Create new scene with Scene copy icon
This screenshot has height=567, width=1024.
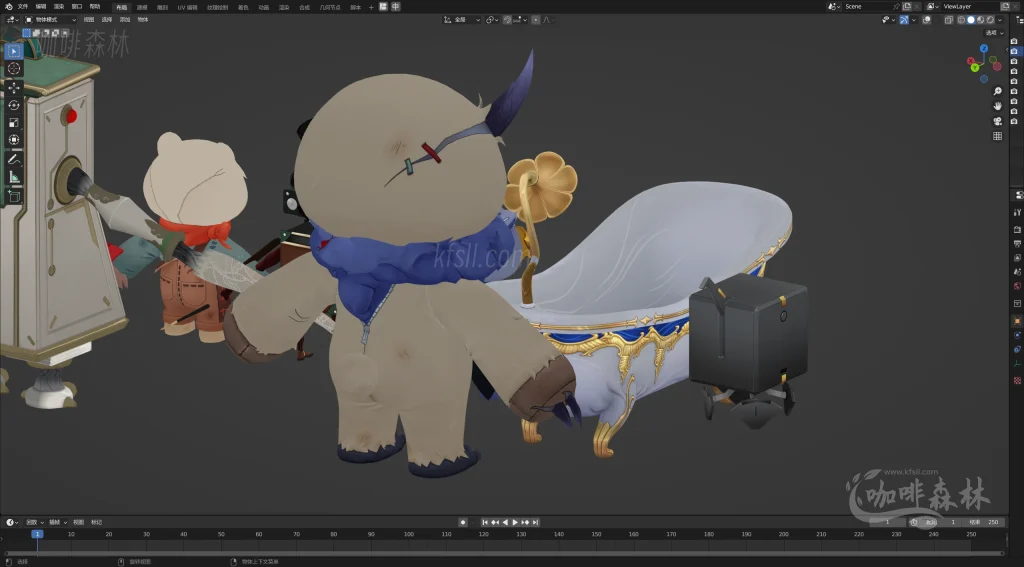click(906, 7)
